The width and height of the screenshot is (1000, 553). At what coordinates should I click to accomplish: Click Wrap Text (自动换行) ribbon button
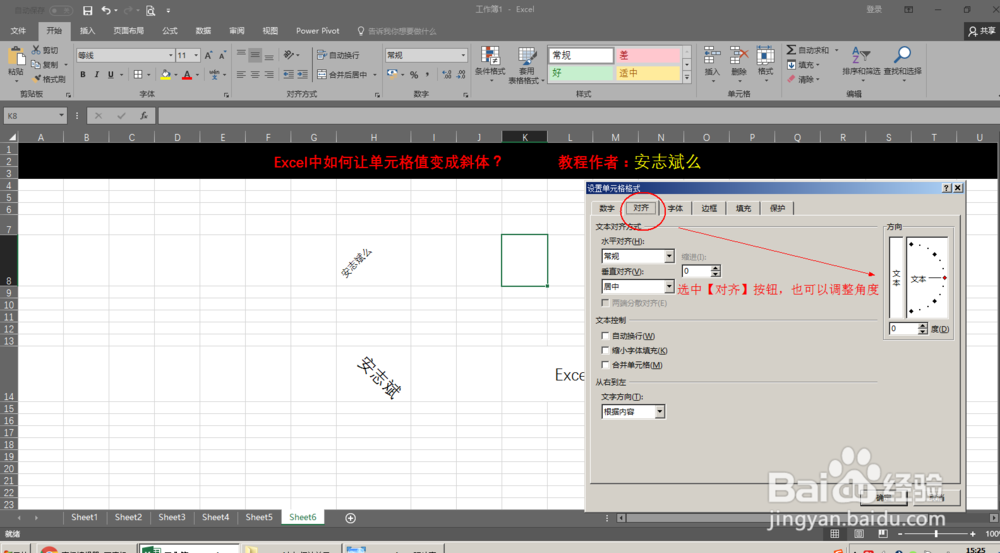[338, 55]
